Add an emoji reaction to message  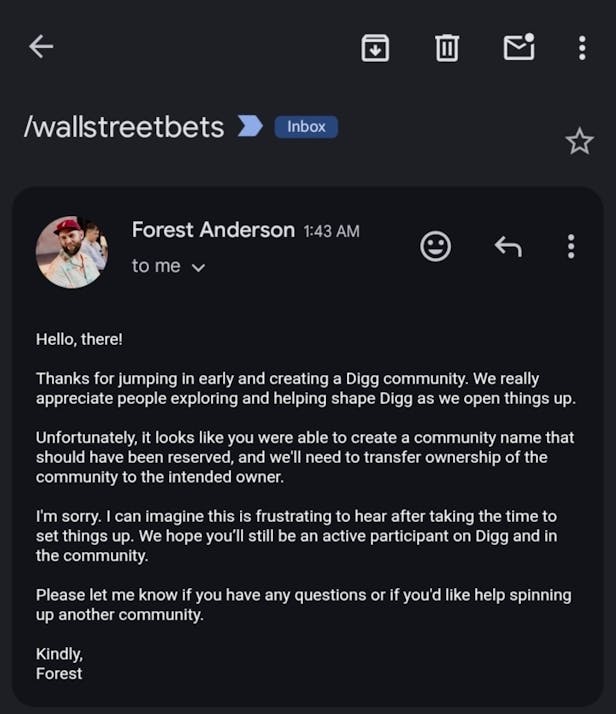tap(435, 246)
